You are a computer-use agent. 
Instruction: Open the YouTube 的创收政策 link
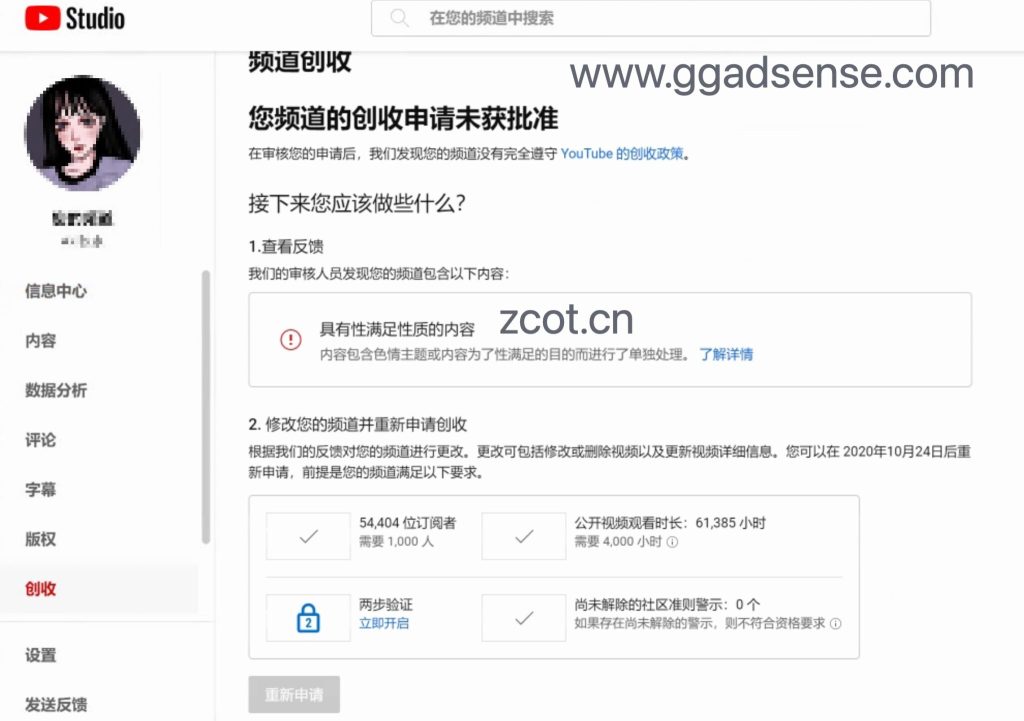coord(622,153)
